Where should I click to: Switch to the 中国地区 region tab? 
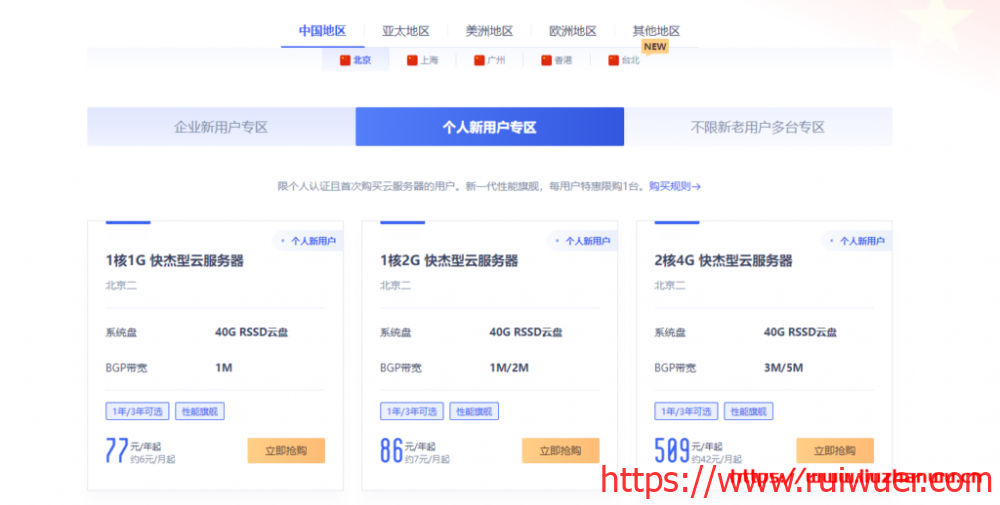(x=322, y=31)
